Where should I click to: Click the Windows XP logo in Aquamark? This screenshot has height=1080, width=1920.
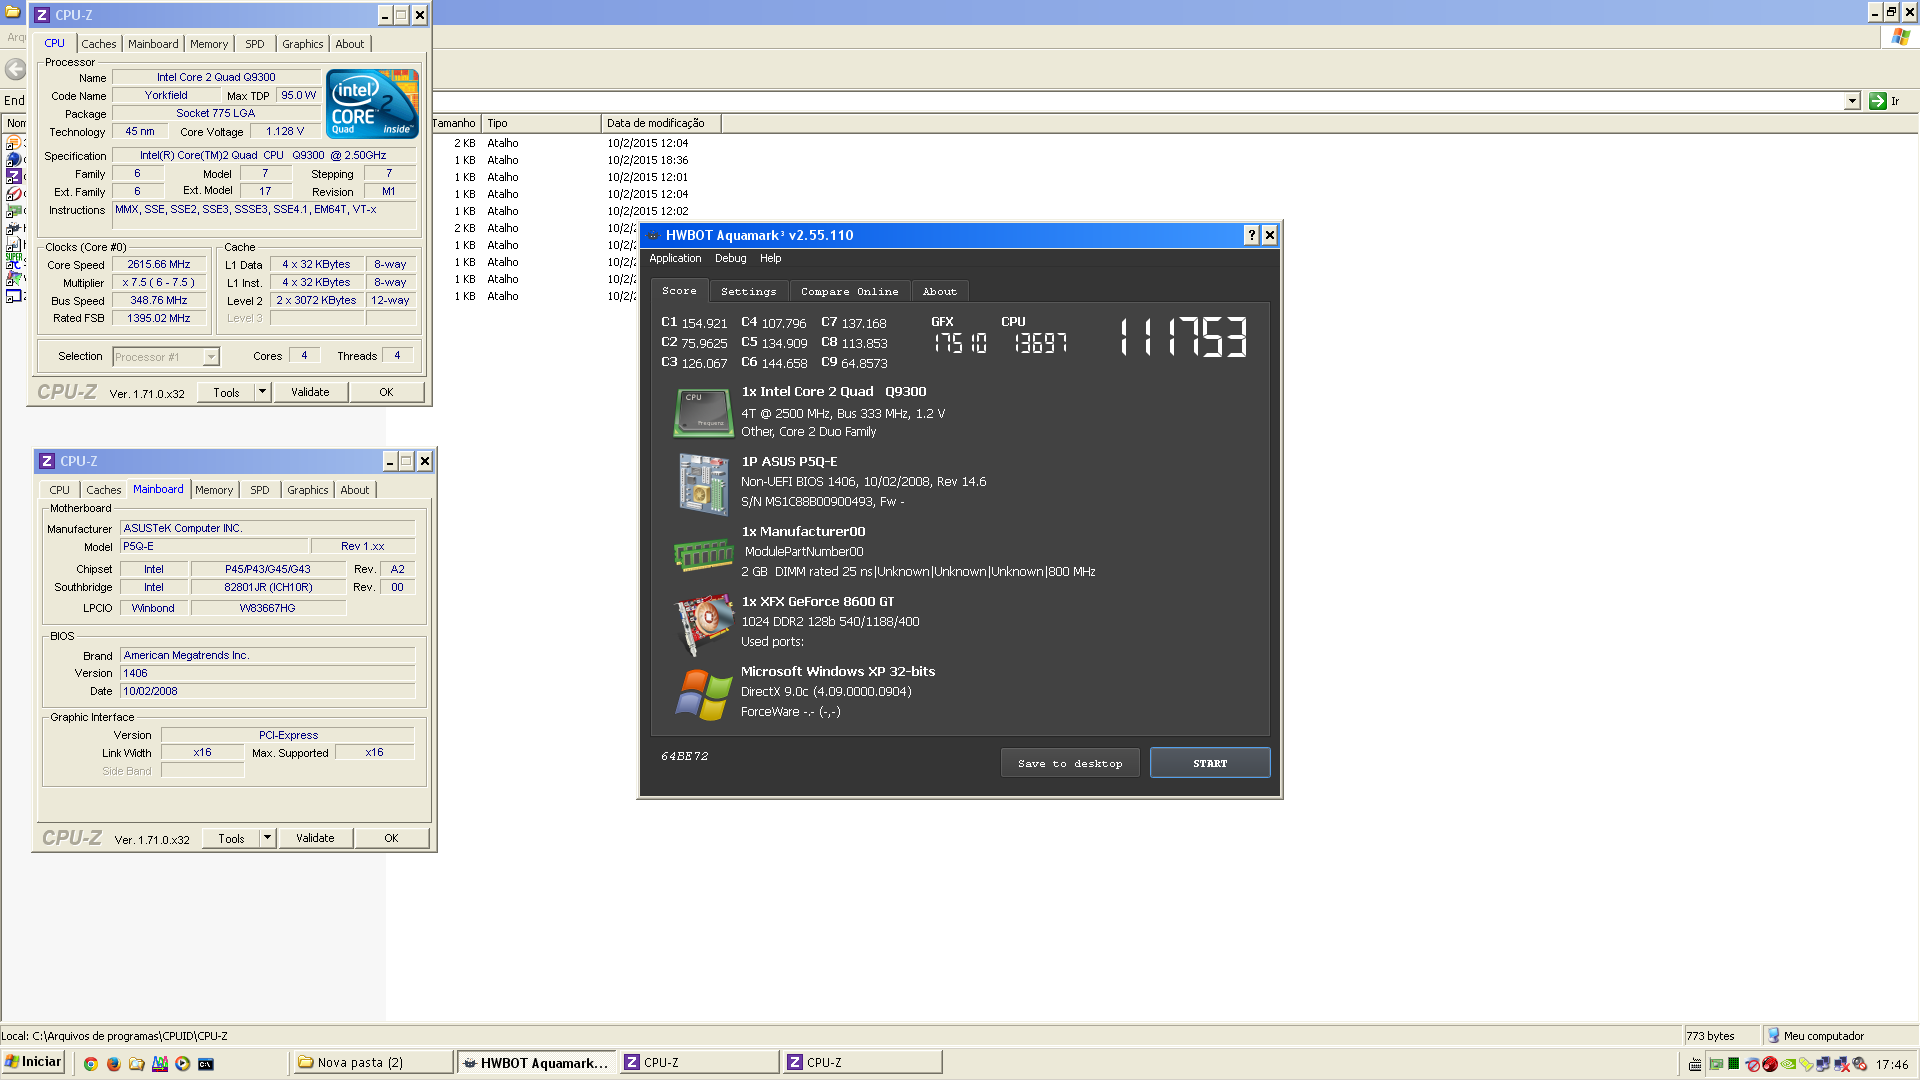[704, 694]
